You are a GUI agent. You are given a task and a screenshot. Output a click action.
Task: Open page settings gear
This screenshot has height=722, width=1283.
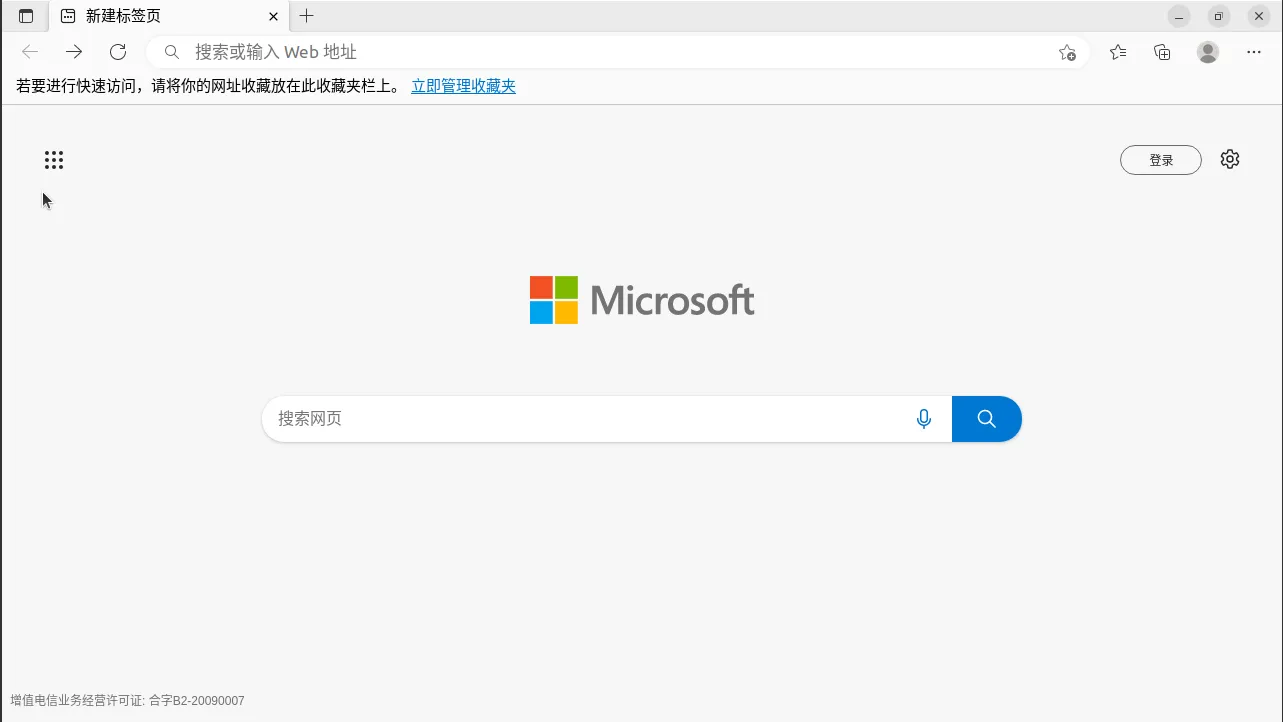point(1230,159)
